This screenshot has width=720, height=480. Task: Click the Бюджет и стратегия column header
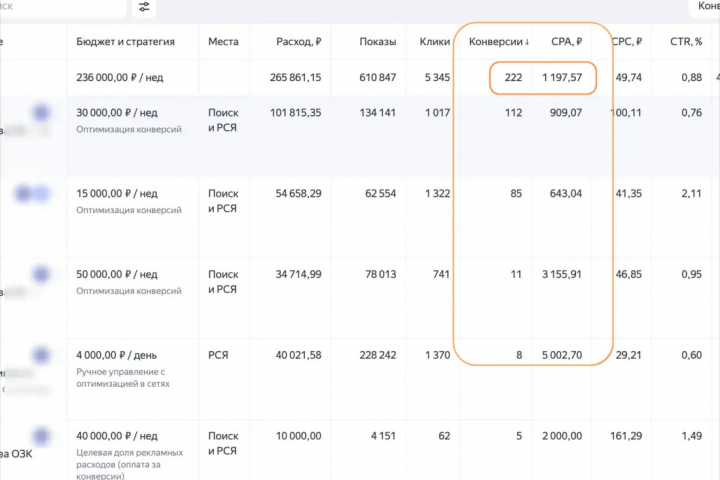point(125,42)
